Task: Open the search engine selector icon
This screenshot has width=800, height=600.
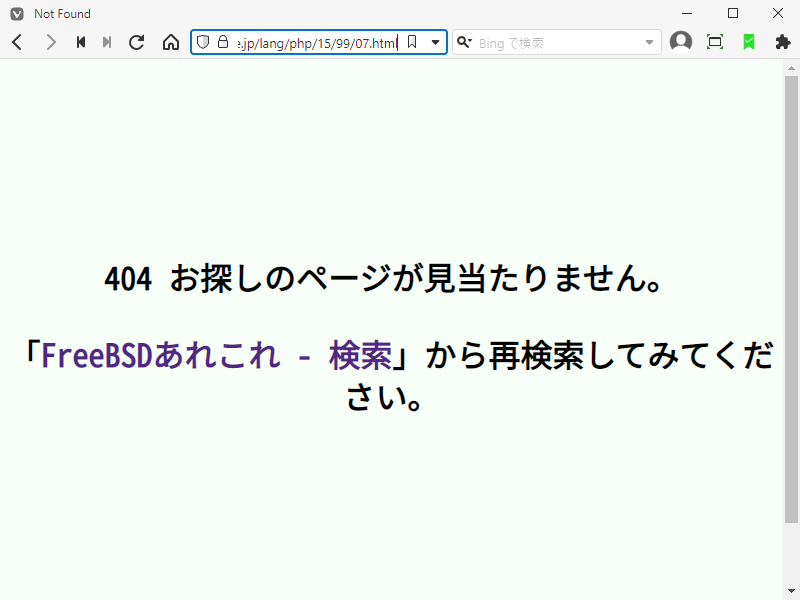Action: [x=464, y=42]
